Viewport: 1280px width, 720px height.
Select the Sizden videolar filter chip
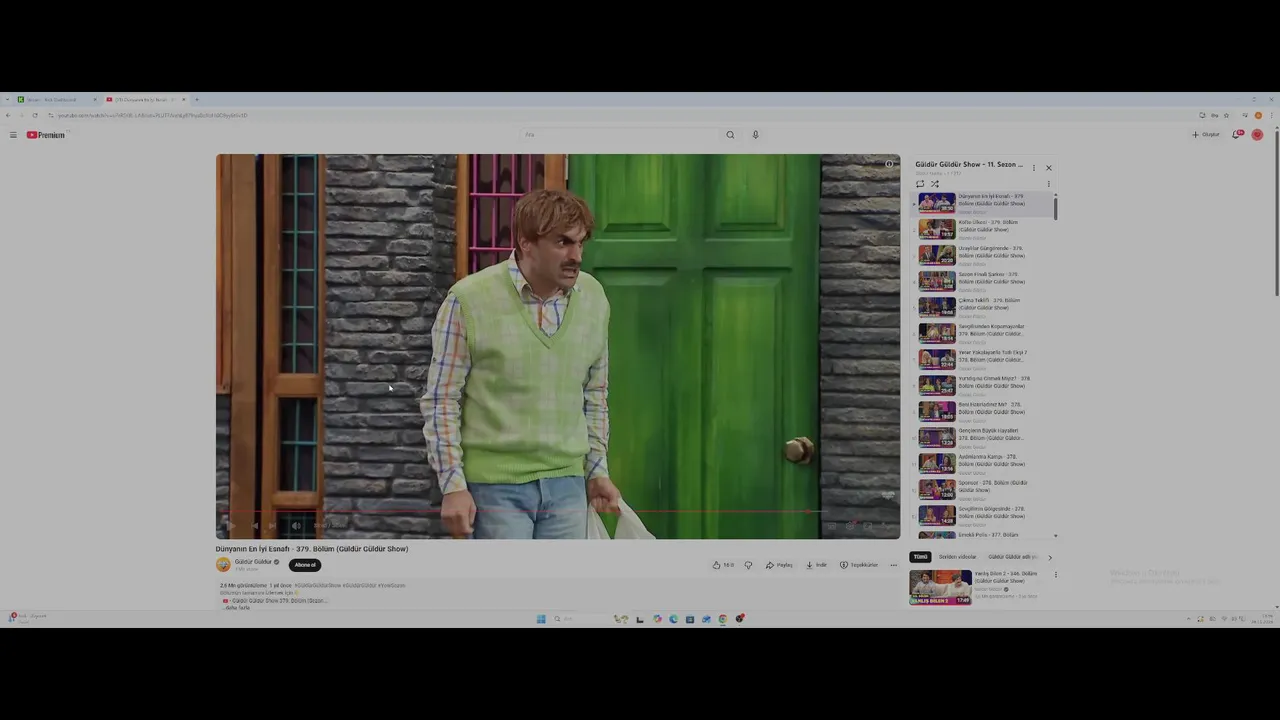957,557
